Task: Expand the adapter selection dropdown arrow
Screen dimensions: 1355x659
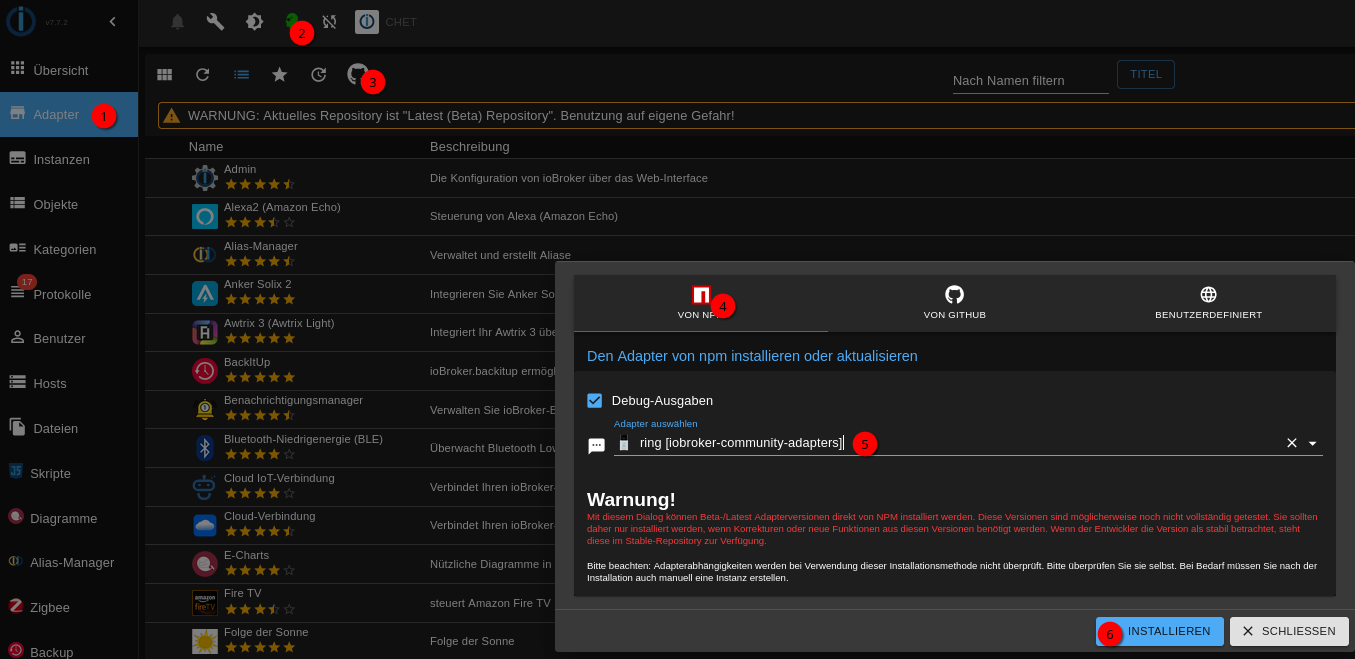Action: [1313, 443]
